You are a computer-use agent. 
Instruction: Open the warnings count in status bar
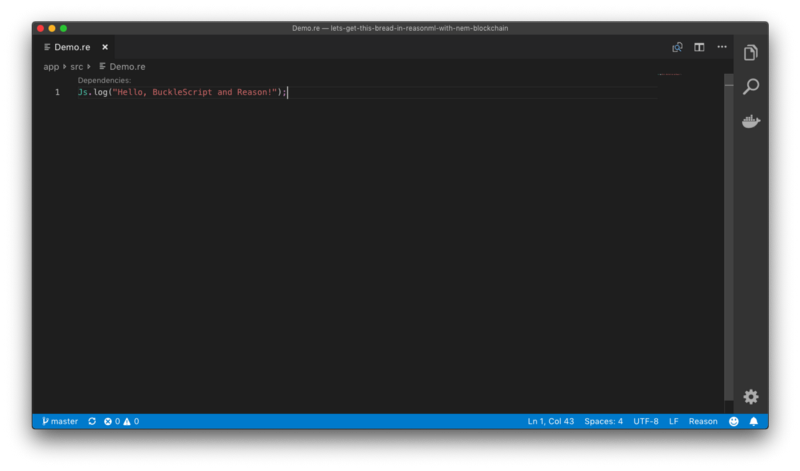click(131, 421)
